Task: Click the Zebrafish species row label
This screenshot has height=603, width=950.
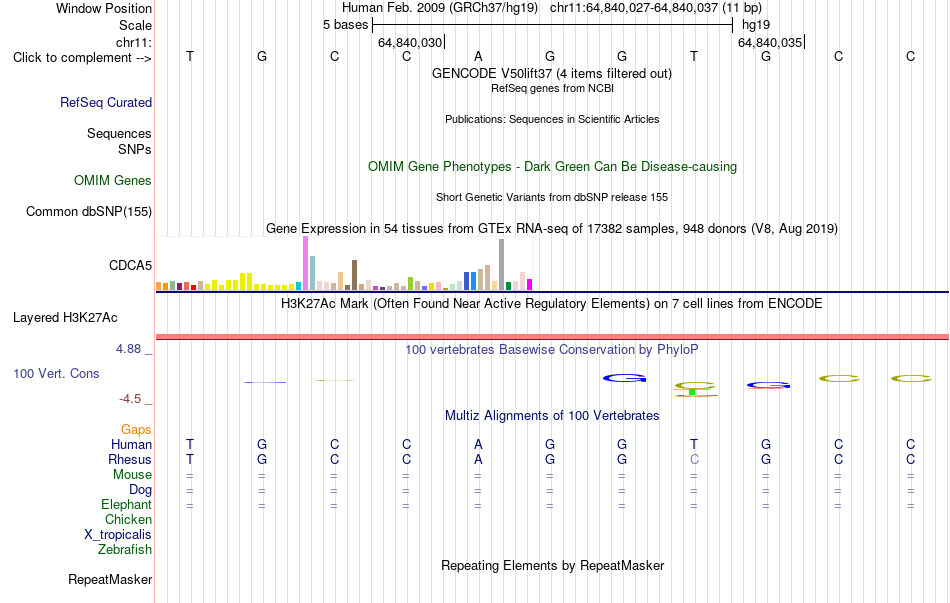Action: [125, 549]
